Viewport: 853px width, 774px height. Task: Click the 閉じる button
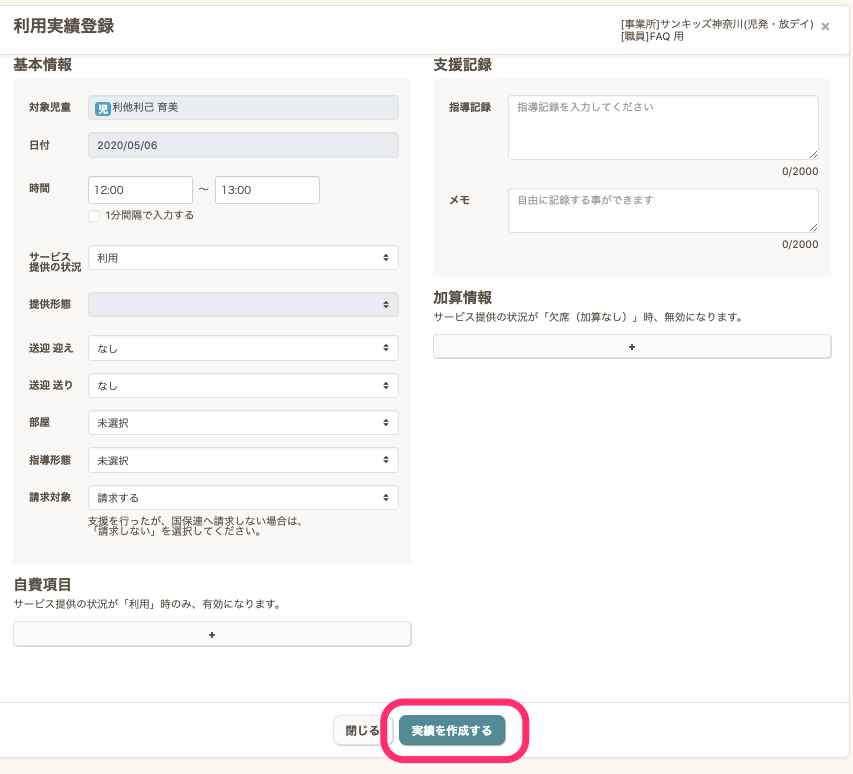click(361, 731)
